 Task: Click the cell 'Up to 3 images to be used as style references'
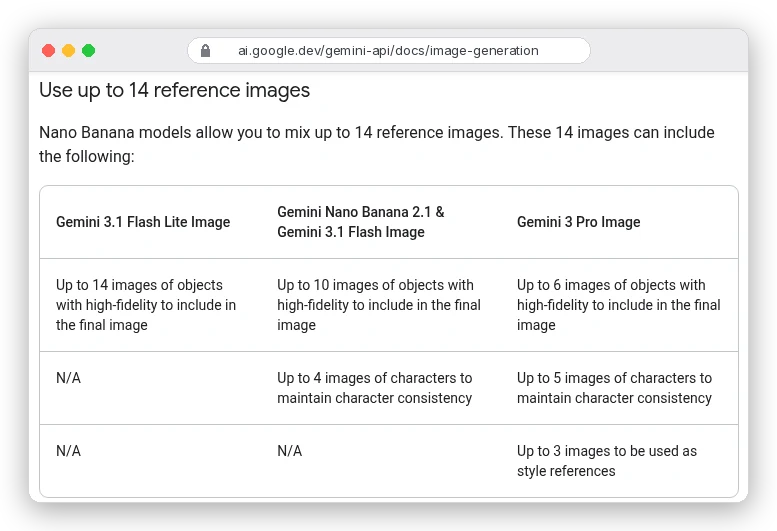[607, 461]
